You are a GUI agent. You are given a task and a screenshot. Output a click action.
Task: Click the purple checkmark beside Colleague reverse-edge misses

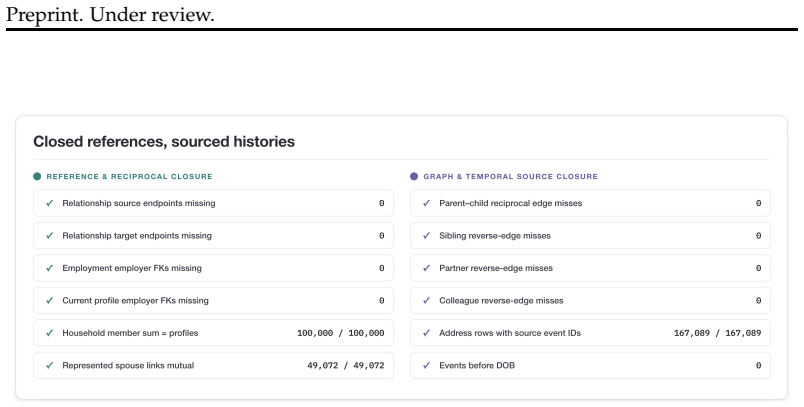pos(427,300)
